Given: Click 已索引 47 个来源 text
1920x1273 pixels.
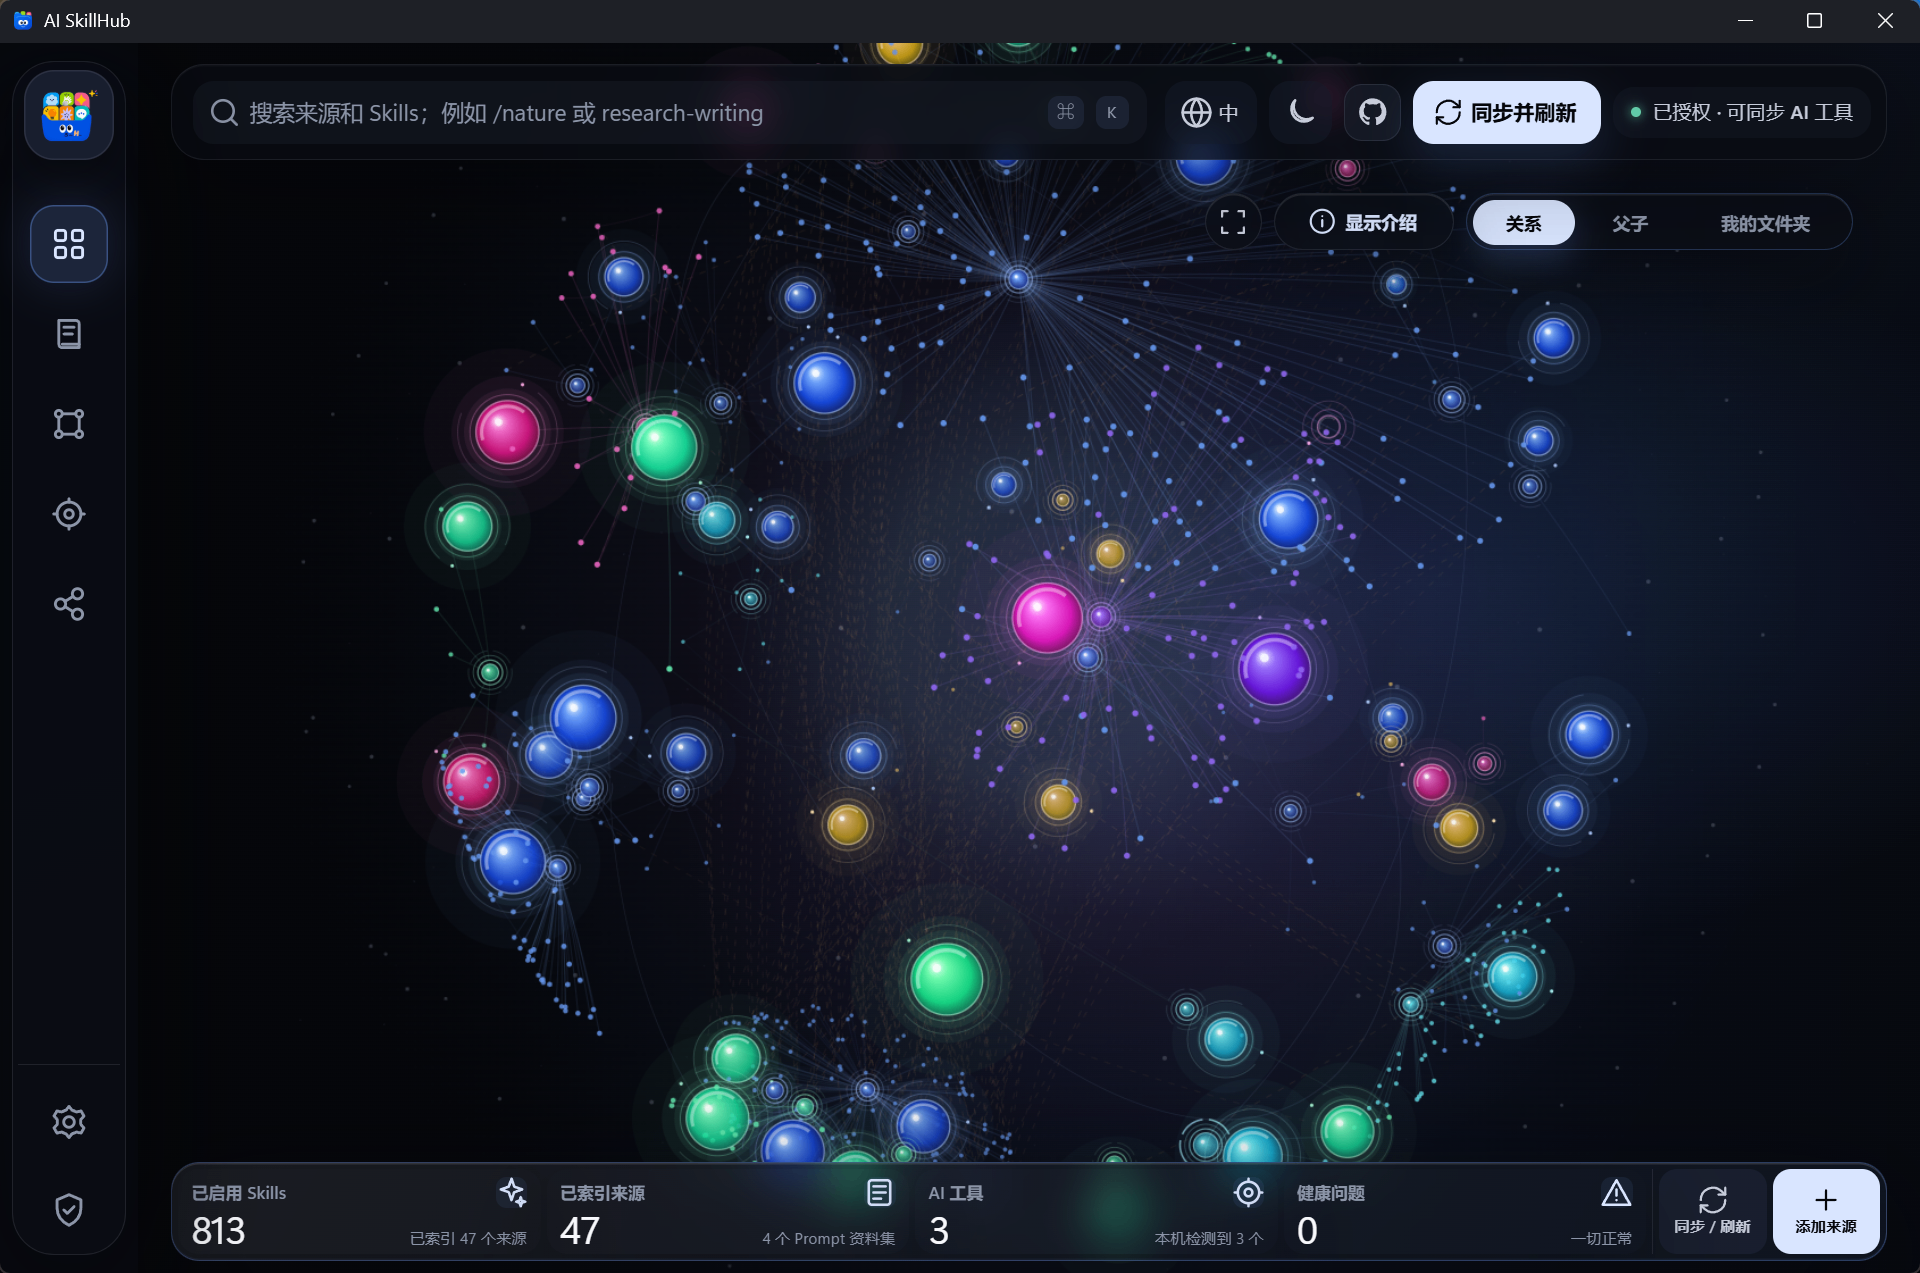Looking at the screenshot, I should pos(468,1238).
